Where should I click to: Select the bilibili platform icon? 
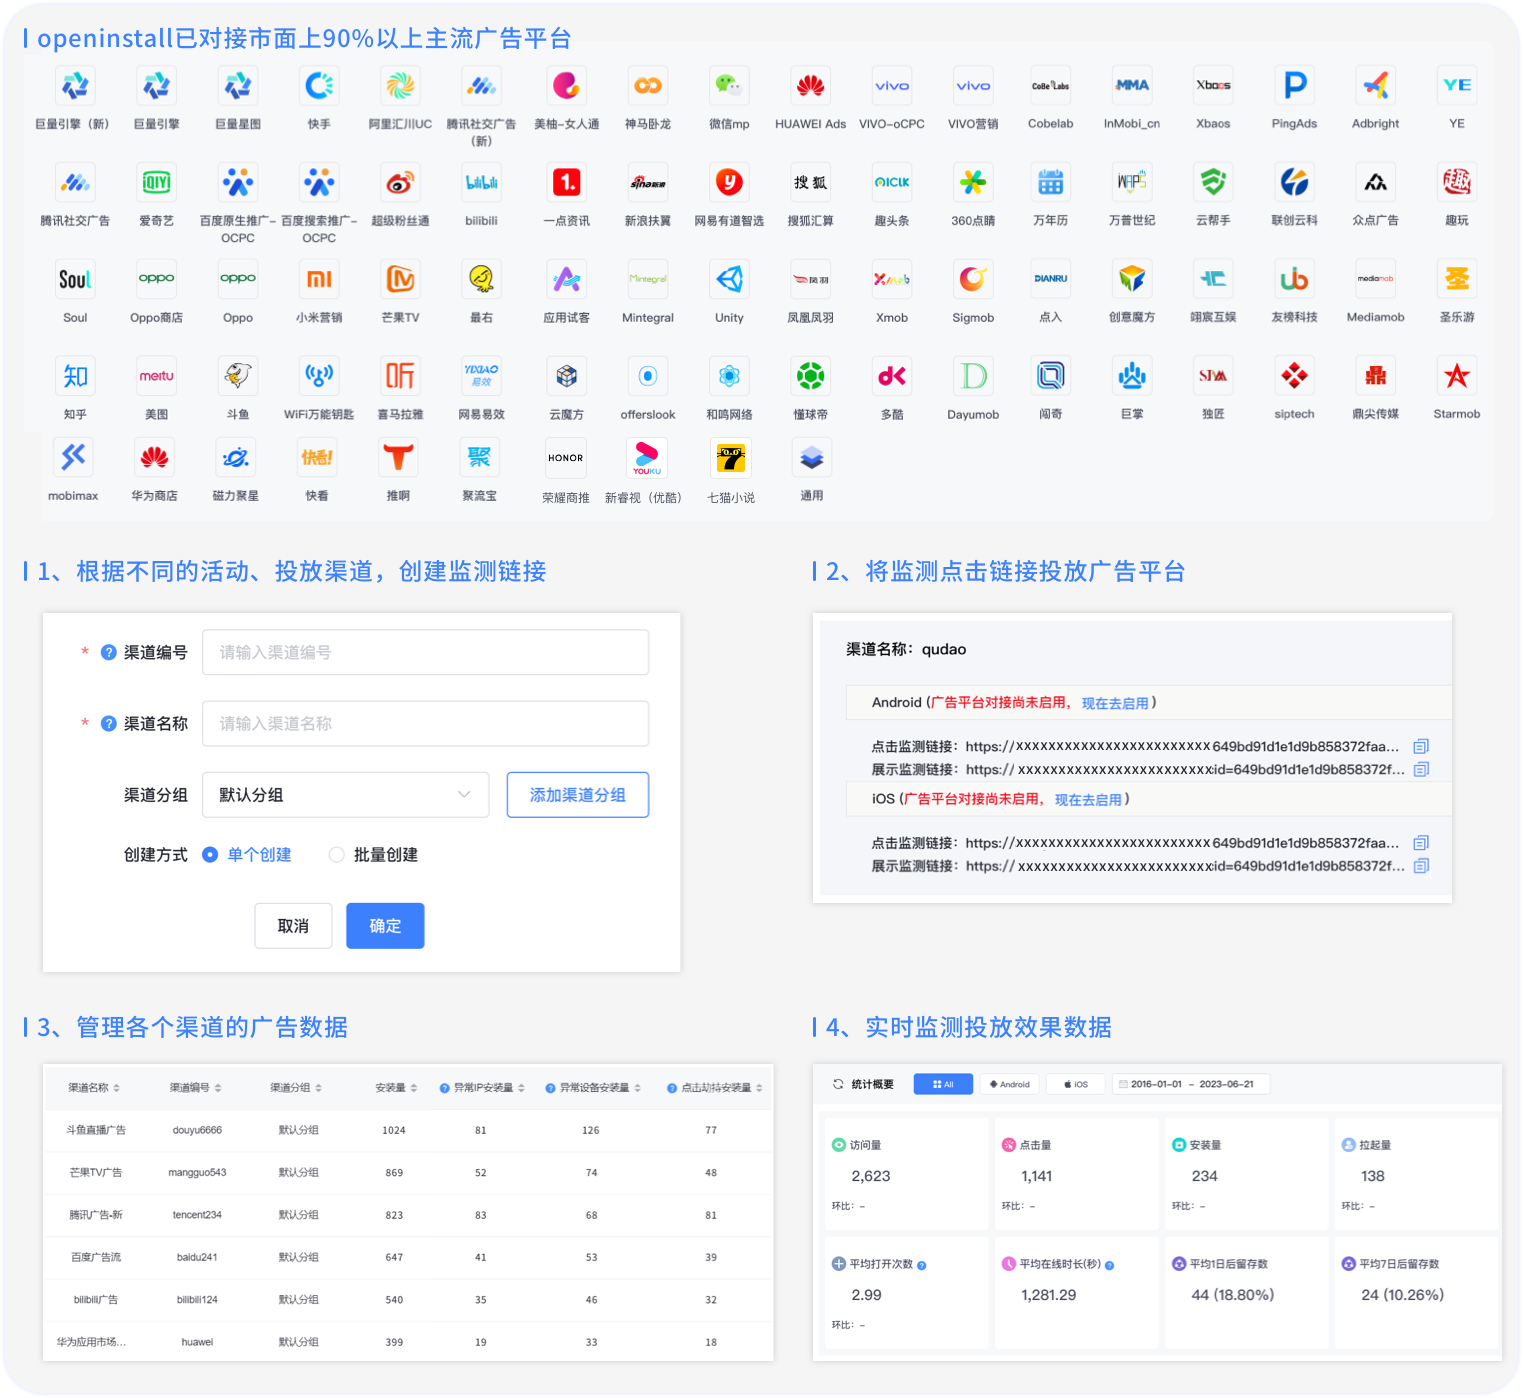click(x=481, y=182)
